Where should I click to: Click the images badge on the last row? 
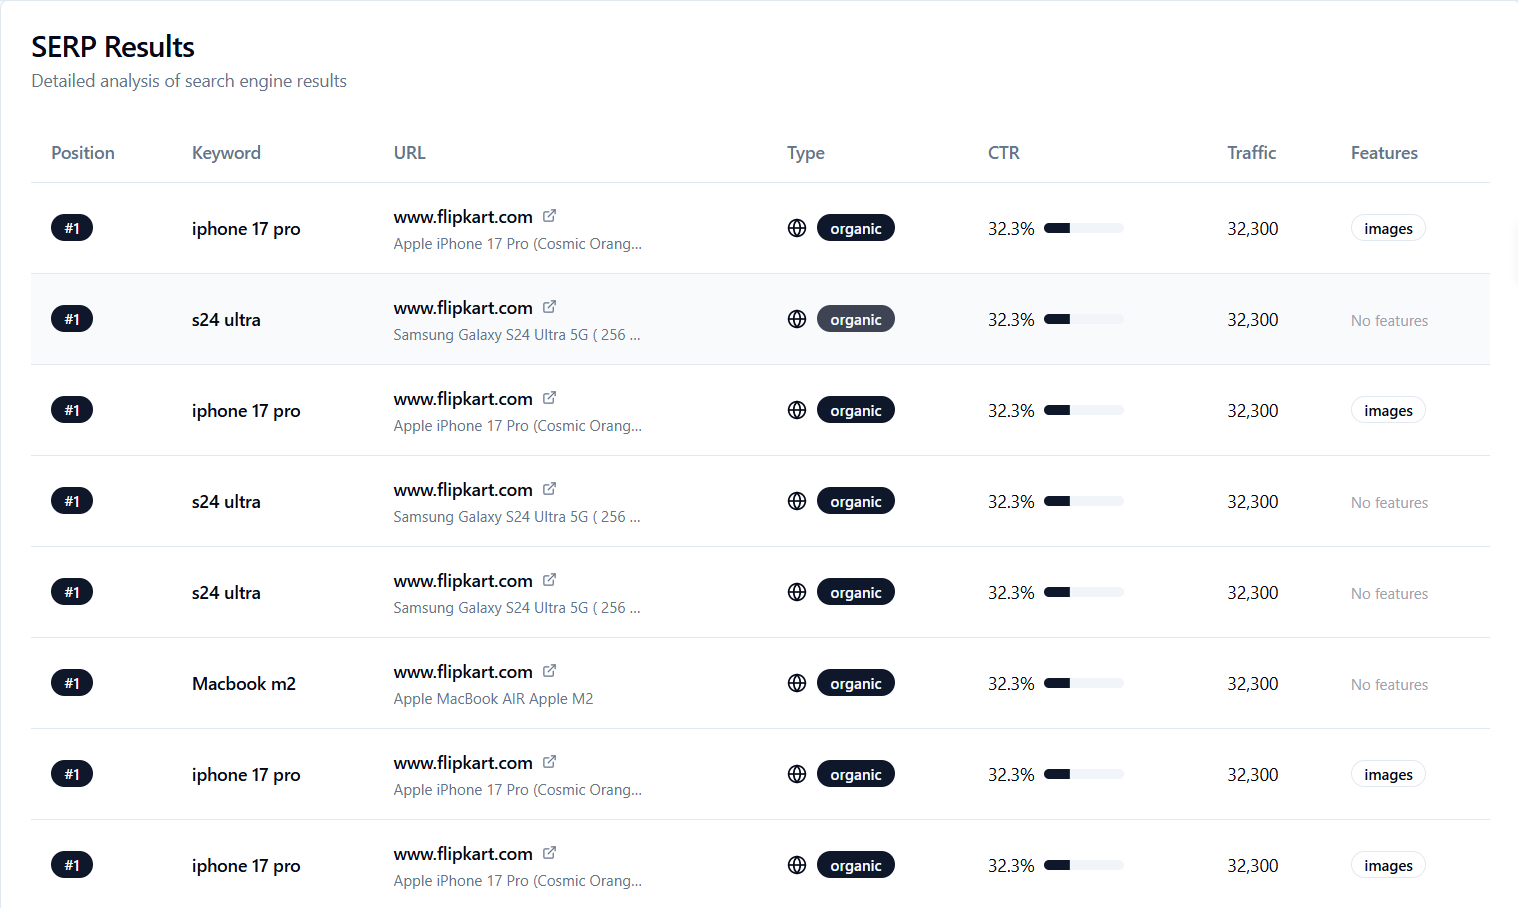1388,864
